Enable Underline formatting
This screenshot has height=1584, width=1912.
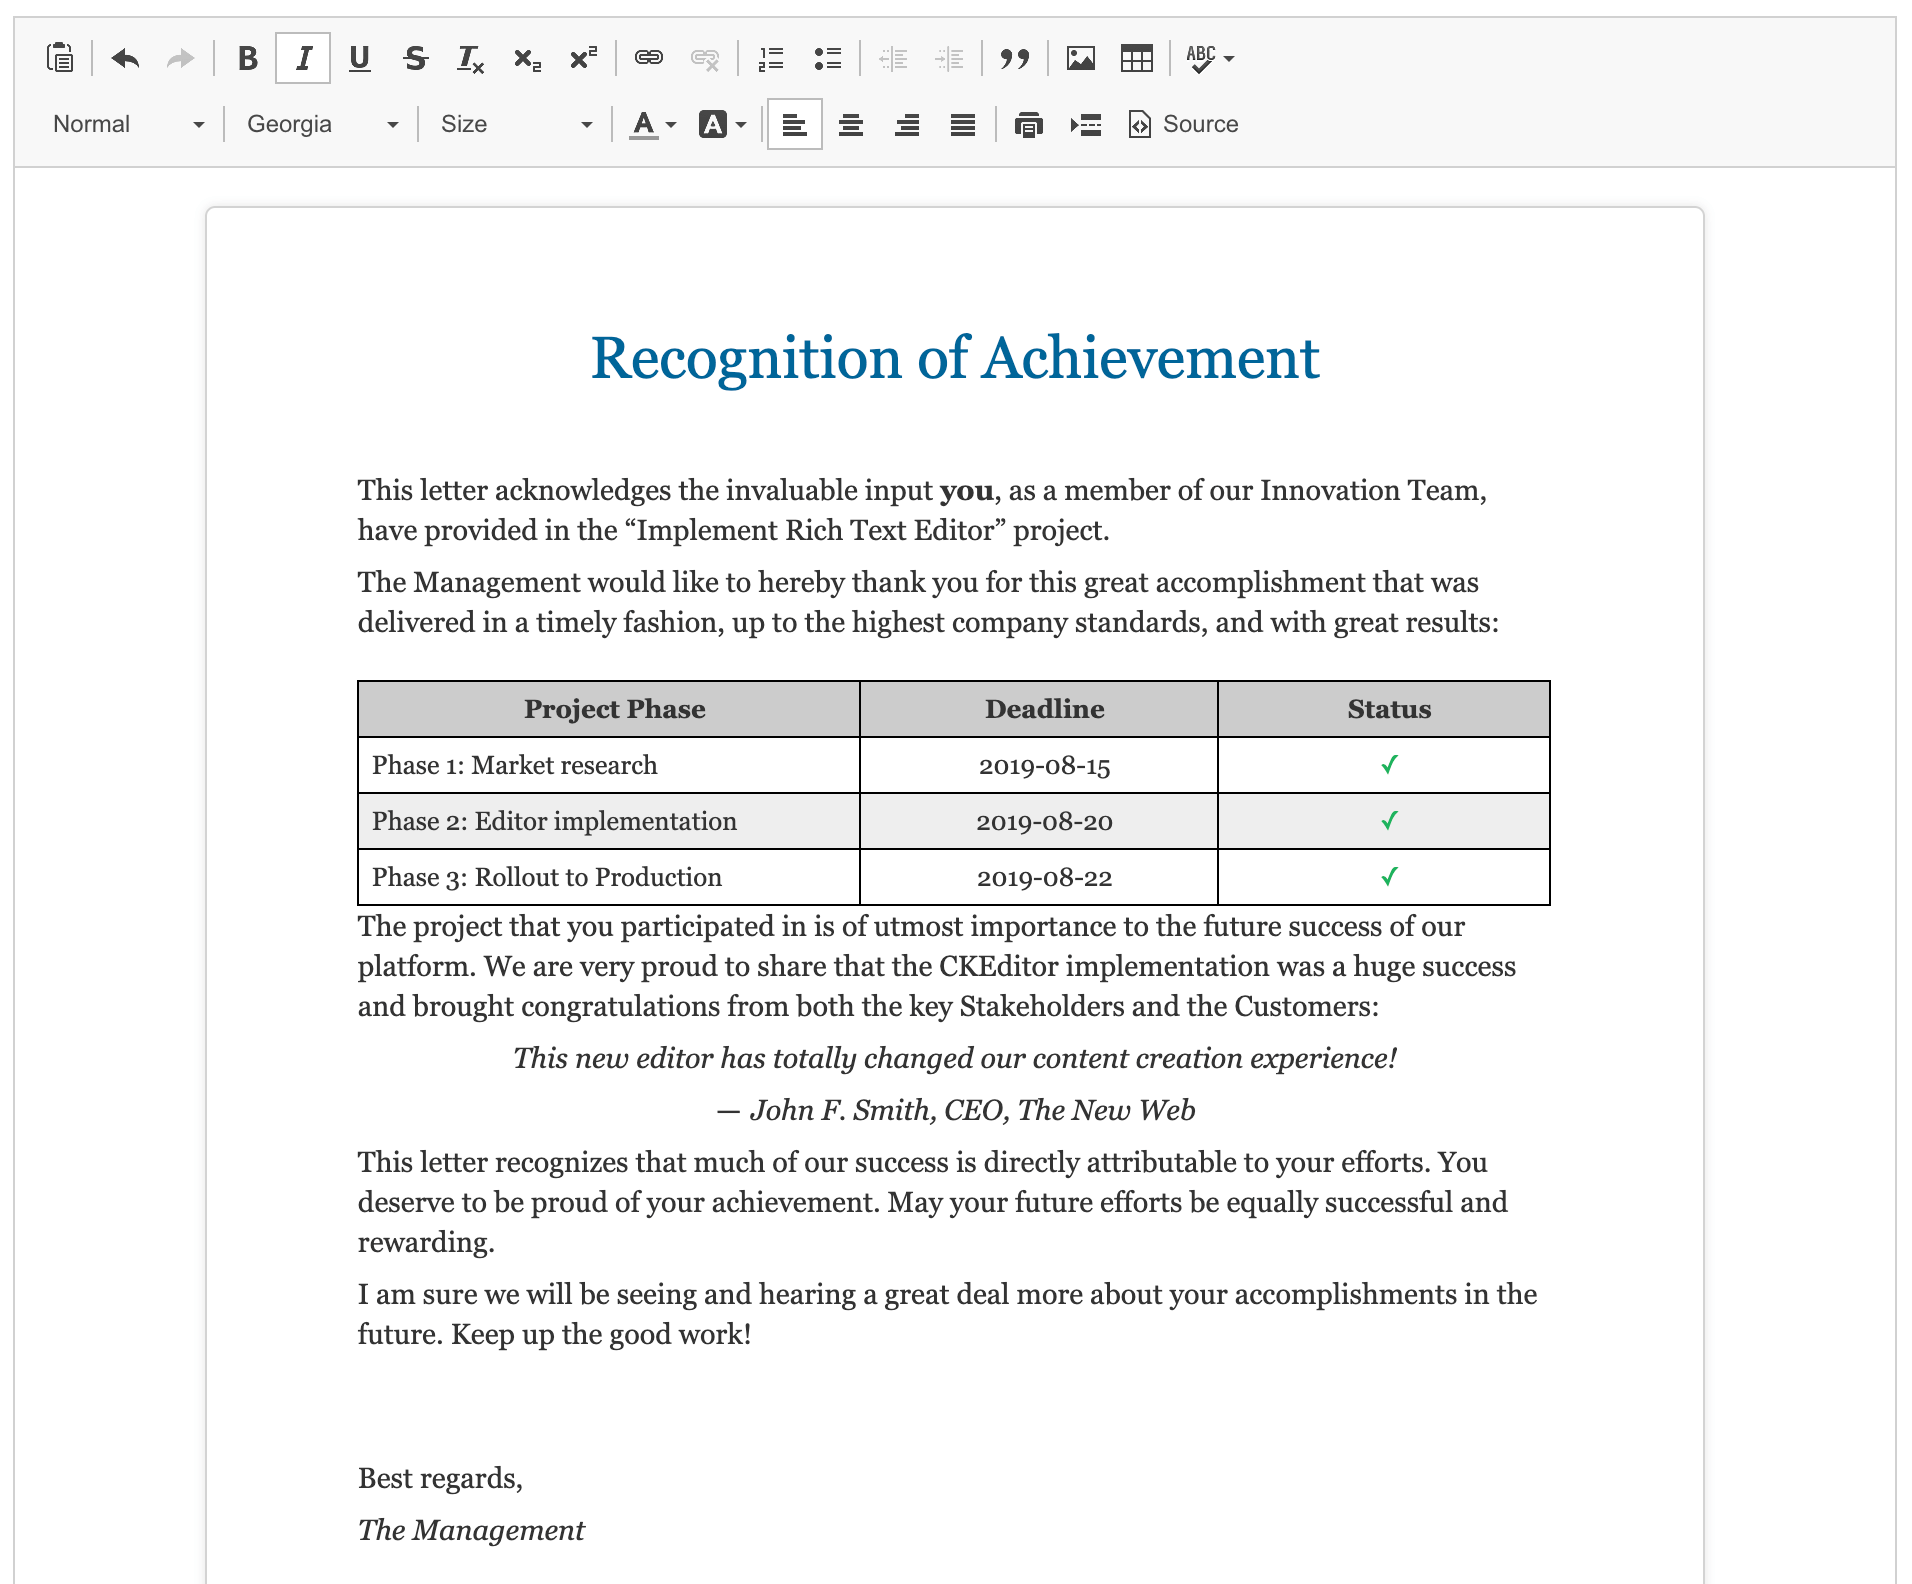(x=359, y=58)
